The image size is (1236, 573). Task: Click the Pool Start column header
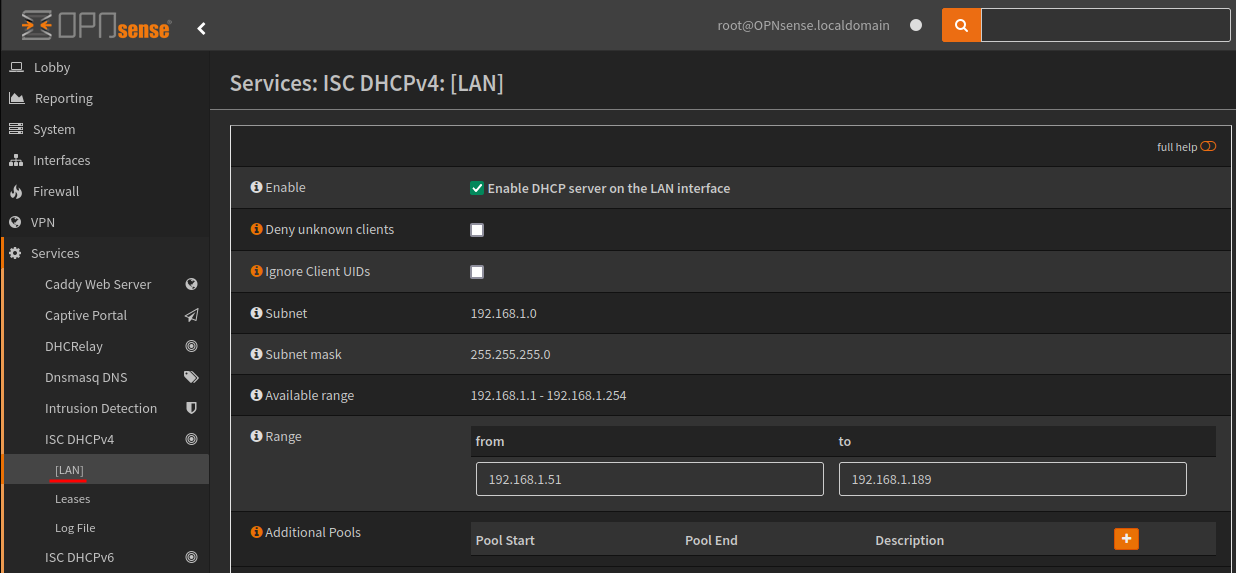click(x=505, y=540)
